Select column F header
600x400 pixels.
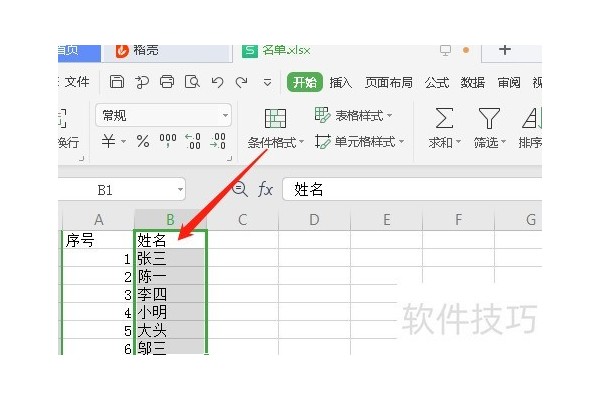click(x=458, y=220)
